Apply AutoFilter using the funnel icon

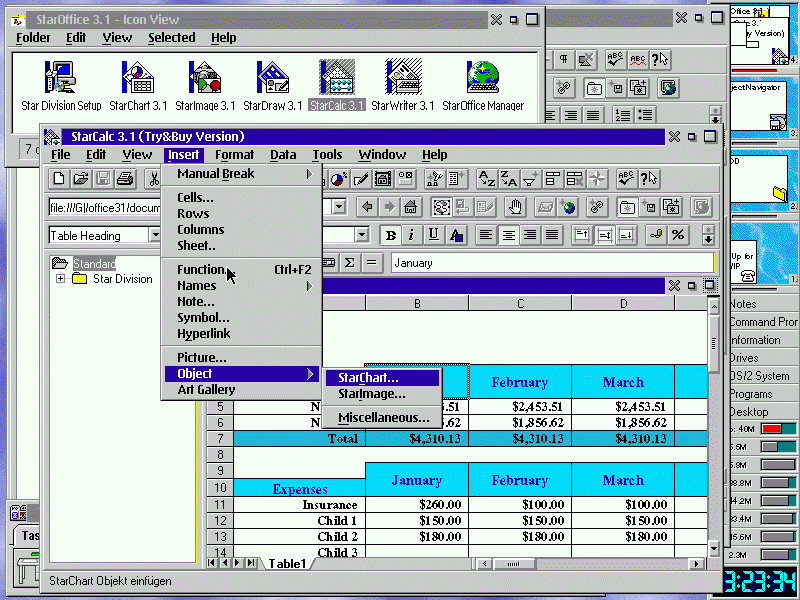pyautogui.click(x=531, y=179)
